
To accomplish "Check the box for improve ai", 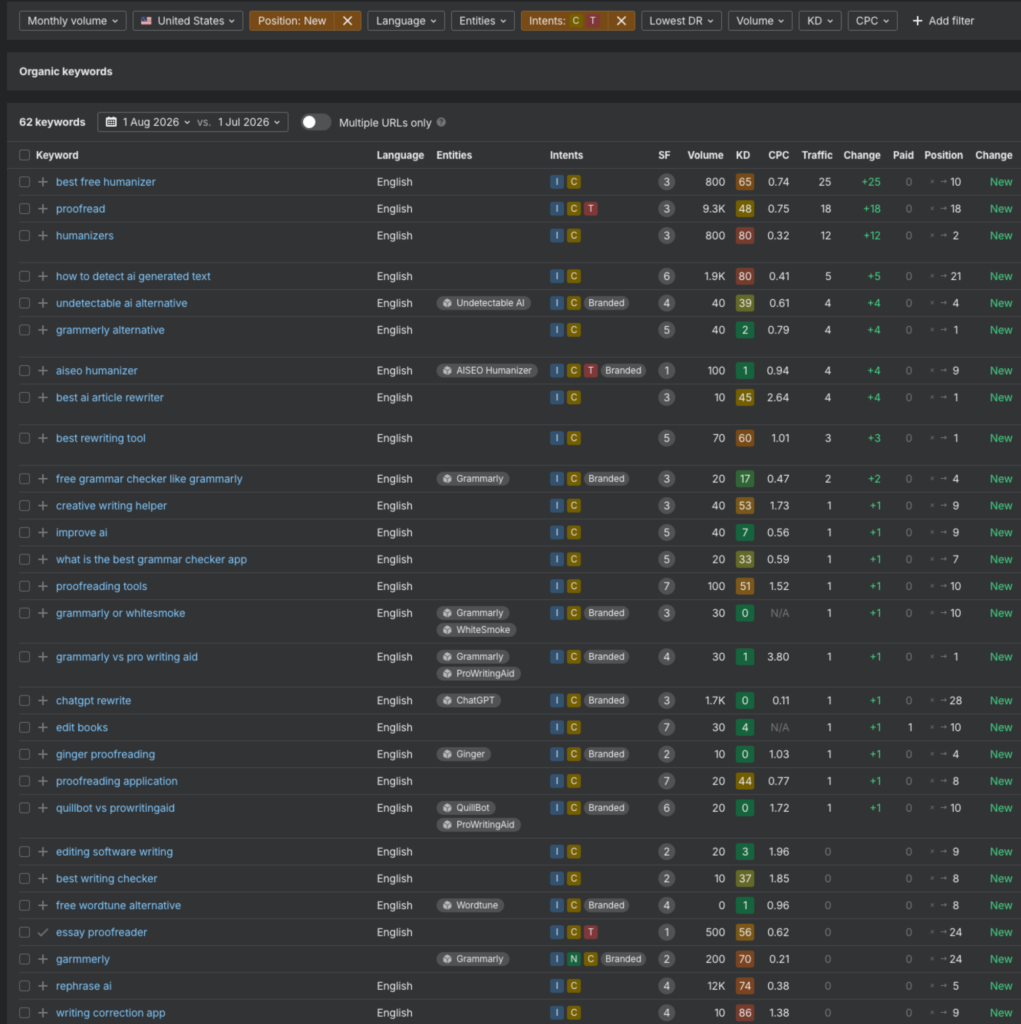I will click(24, 532).
